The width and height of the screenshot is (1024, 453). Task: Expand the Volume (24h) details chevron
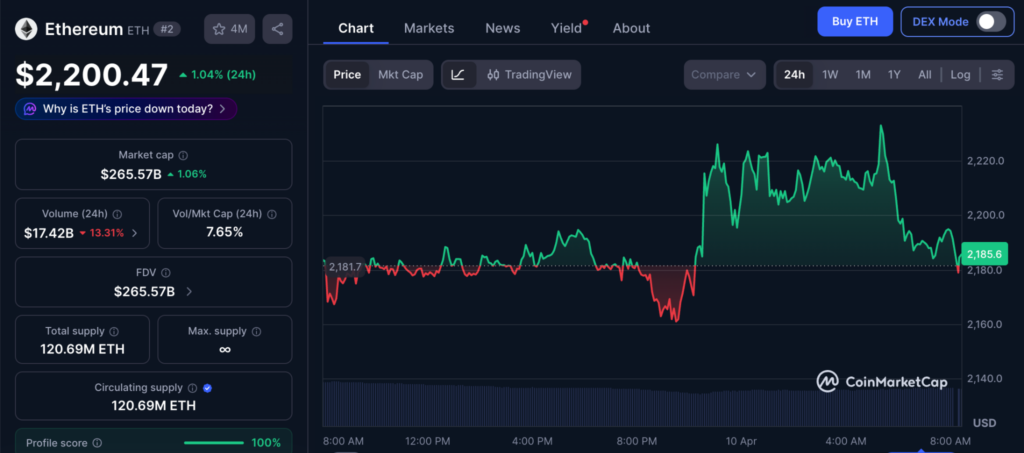click(x=135, y=233)
